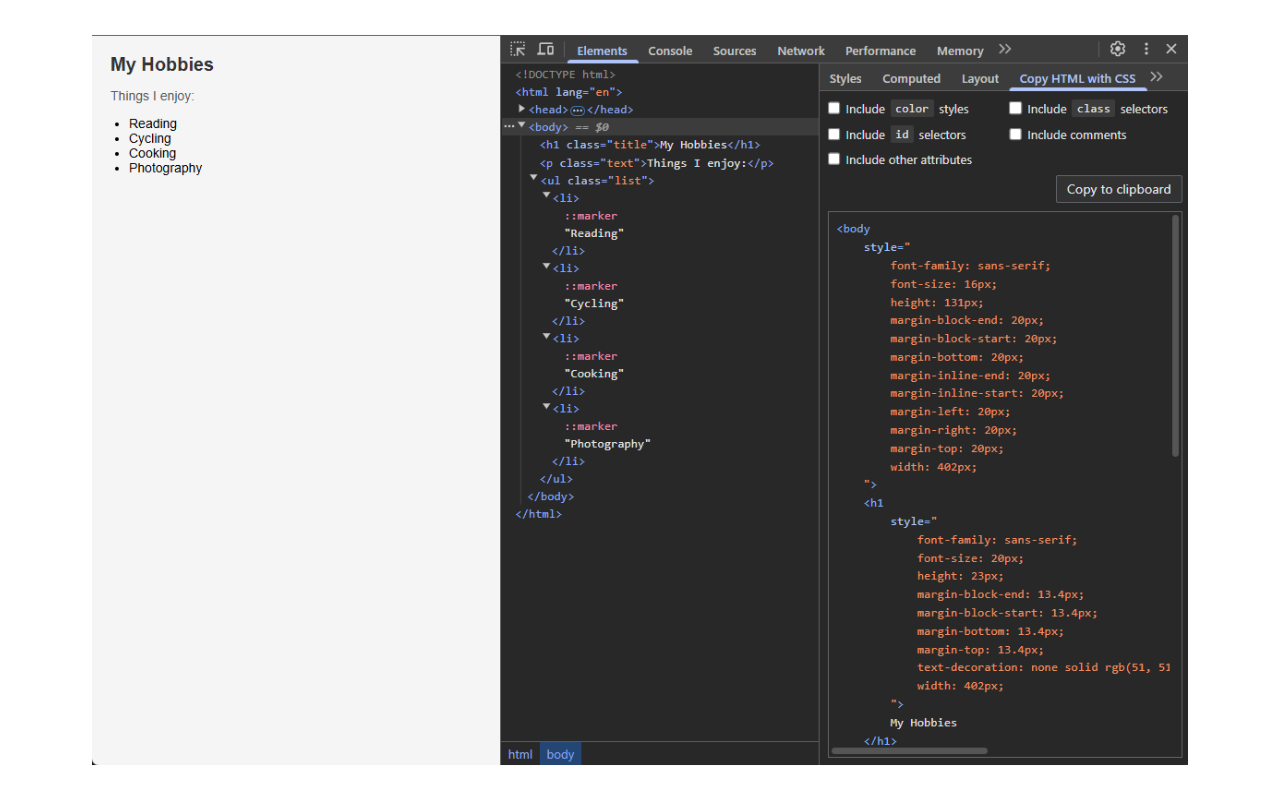
Task: Activate the inspect element picker icon
Action: tap(517, 49)
